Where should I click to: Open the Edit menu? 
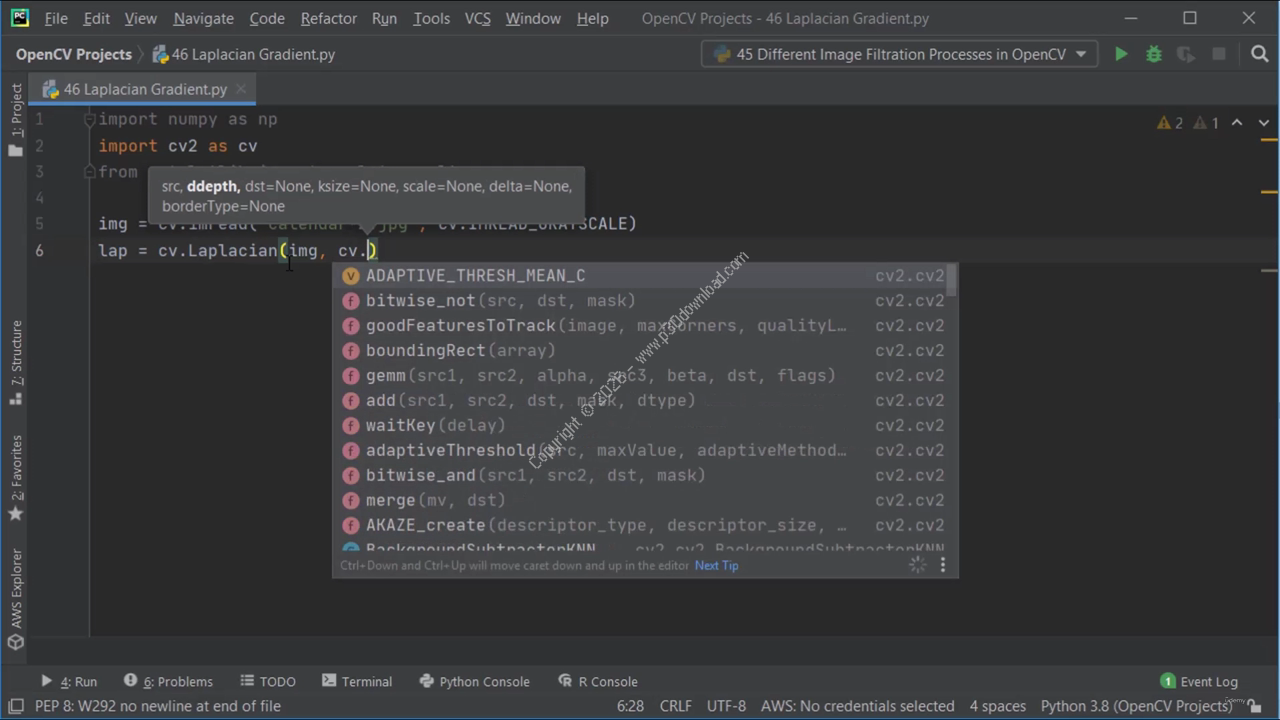click(97, 18)
